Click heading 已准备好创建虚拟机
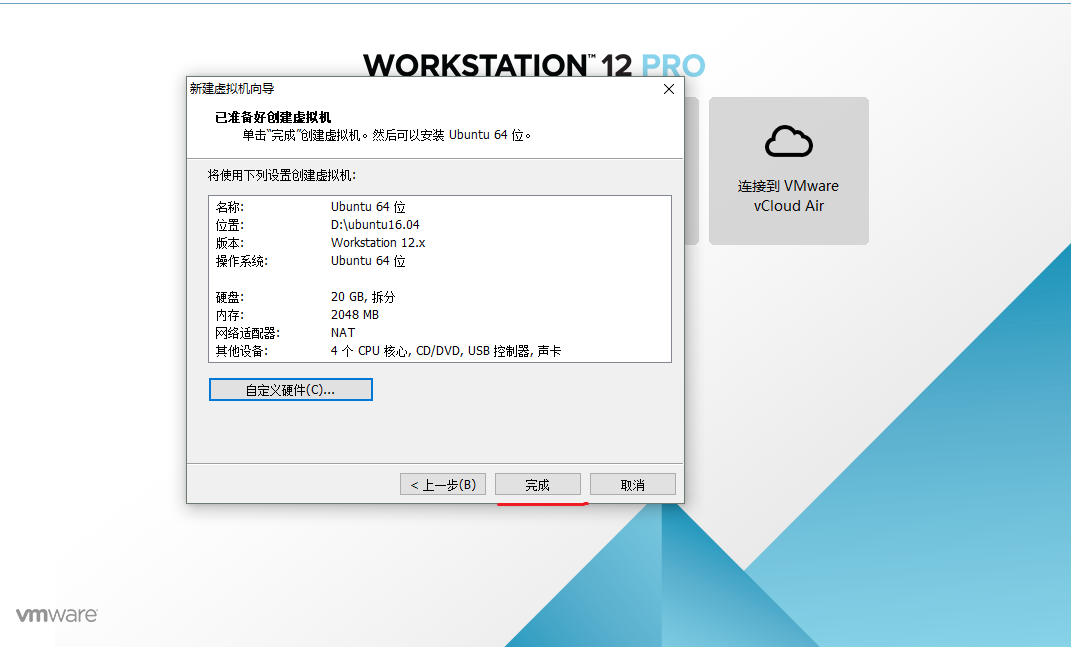The image size is (1071, 647). [x=273, y=118]
